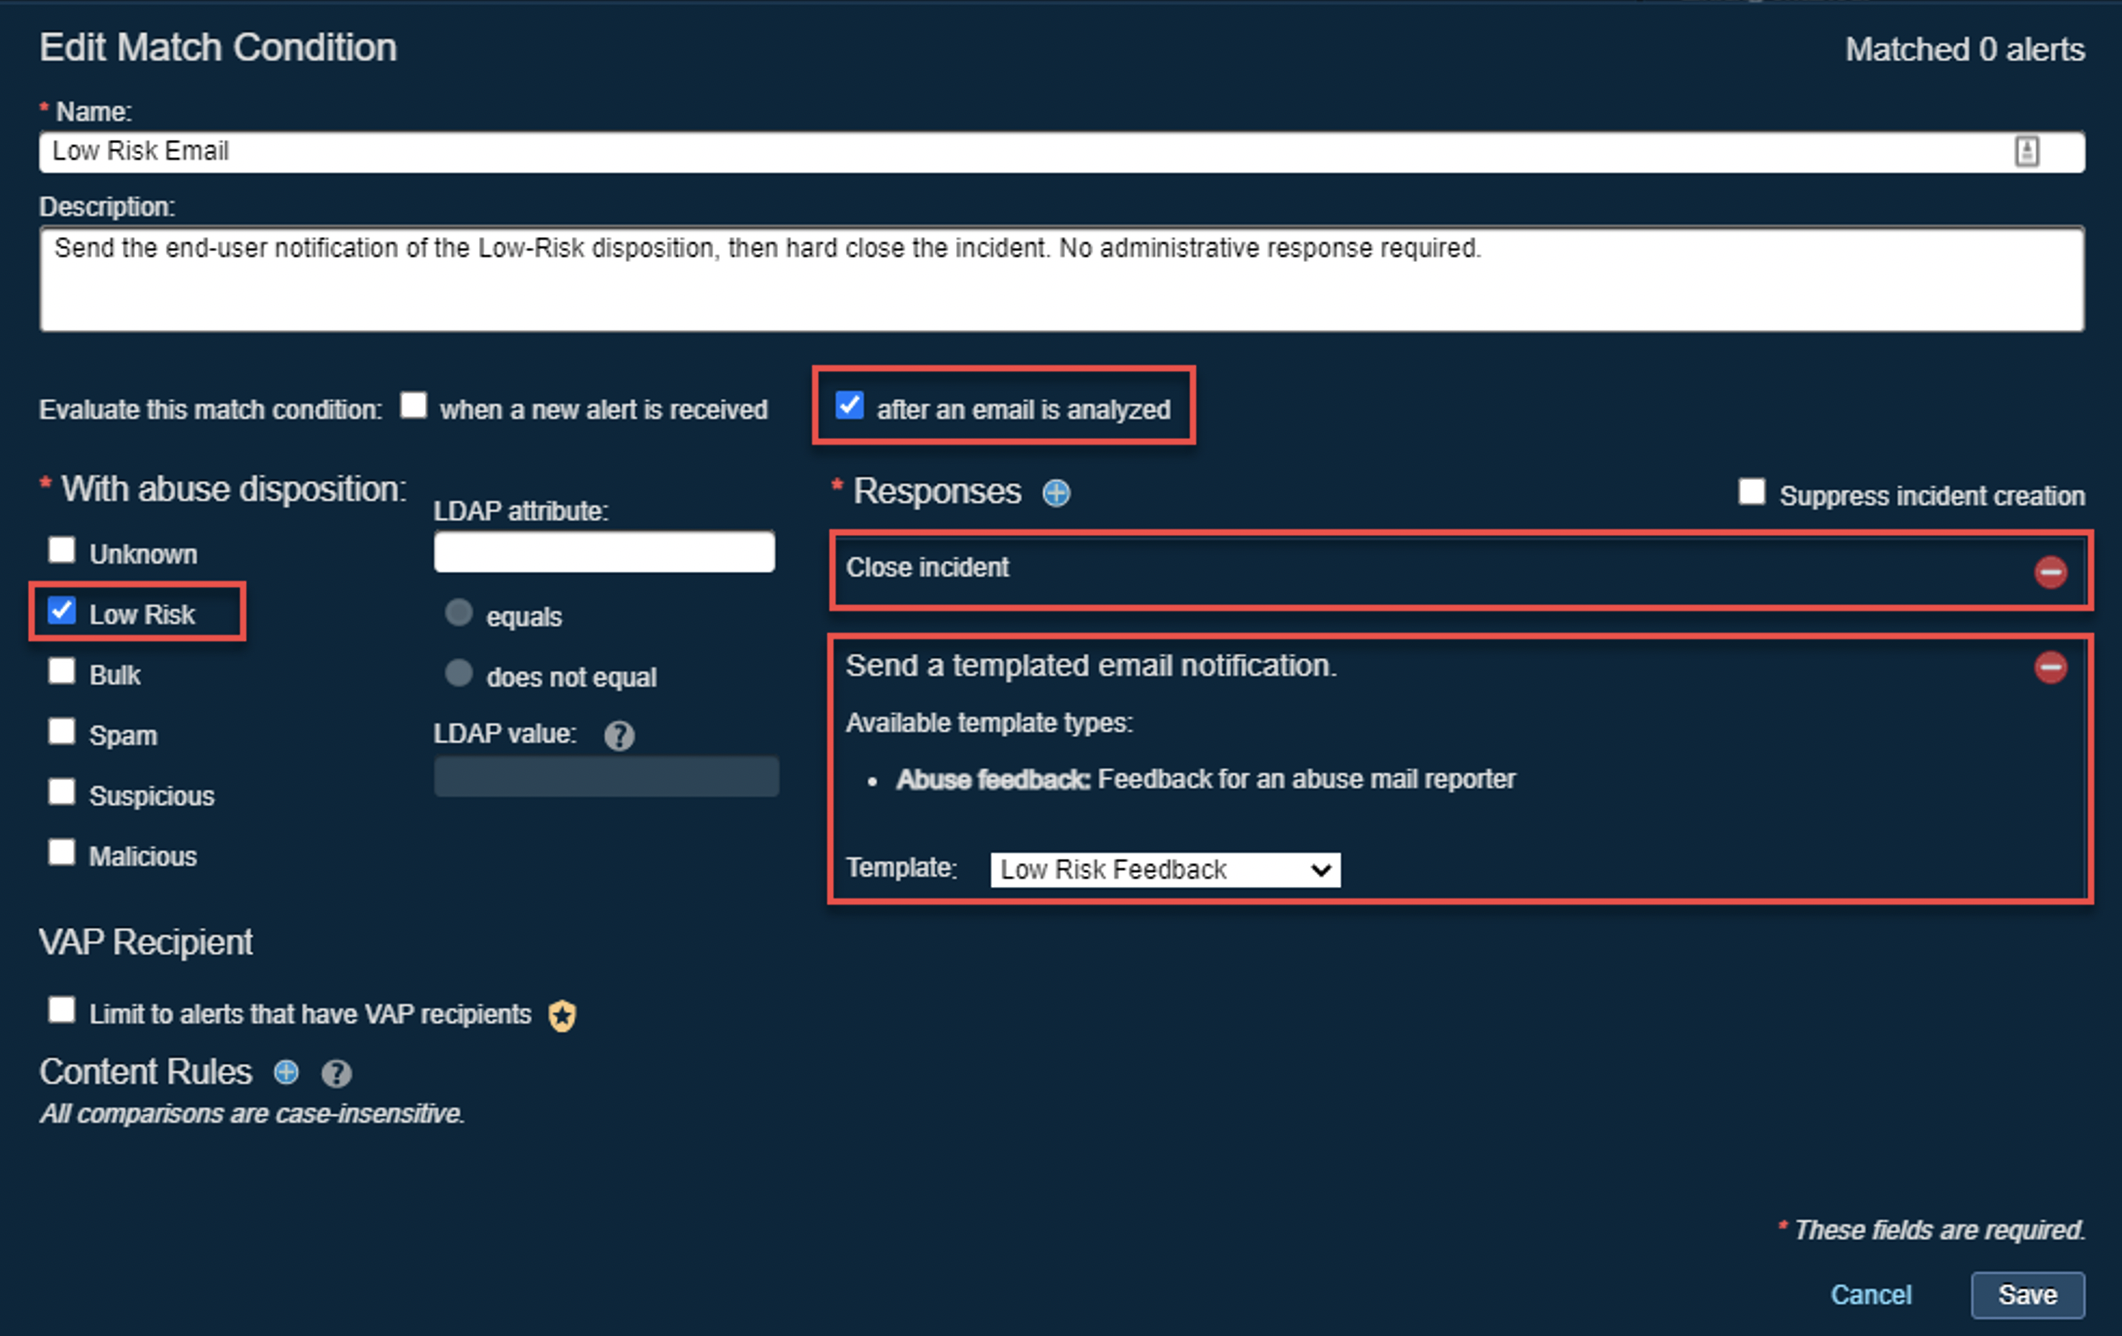
Task: Open Content Rules help icon
Action: pyautogui.click(x=336, y=1074)
